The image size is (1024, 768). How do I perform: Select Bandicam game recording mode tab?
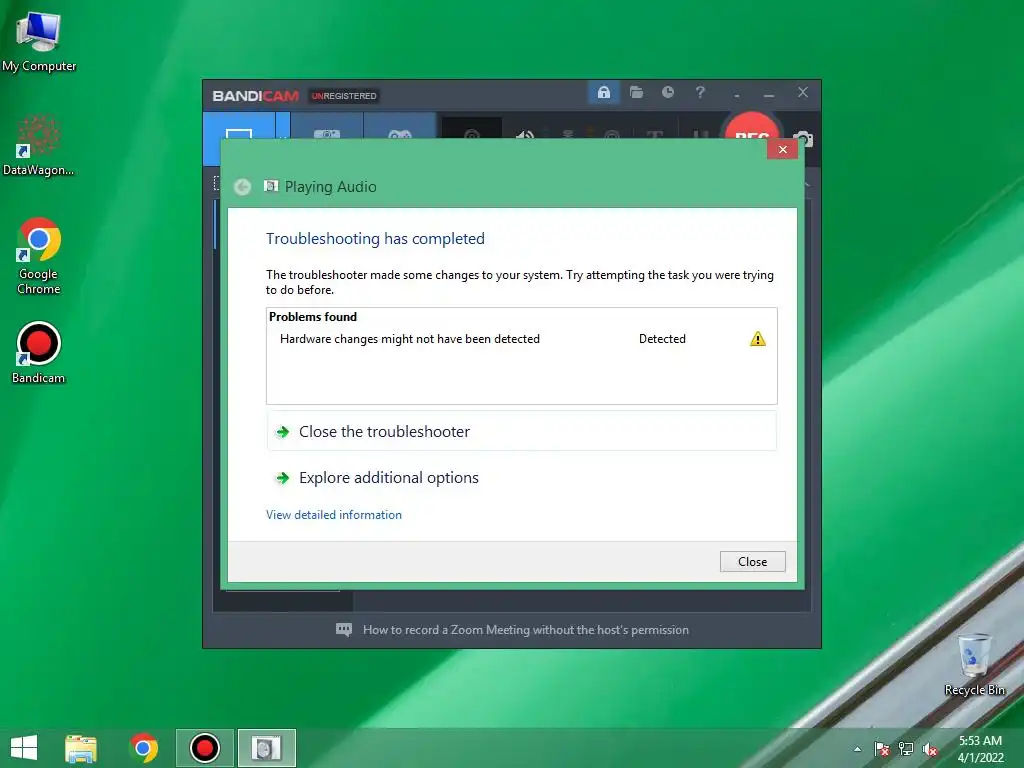pos(400,127)
